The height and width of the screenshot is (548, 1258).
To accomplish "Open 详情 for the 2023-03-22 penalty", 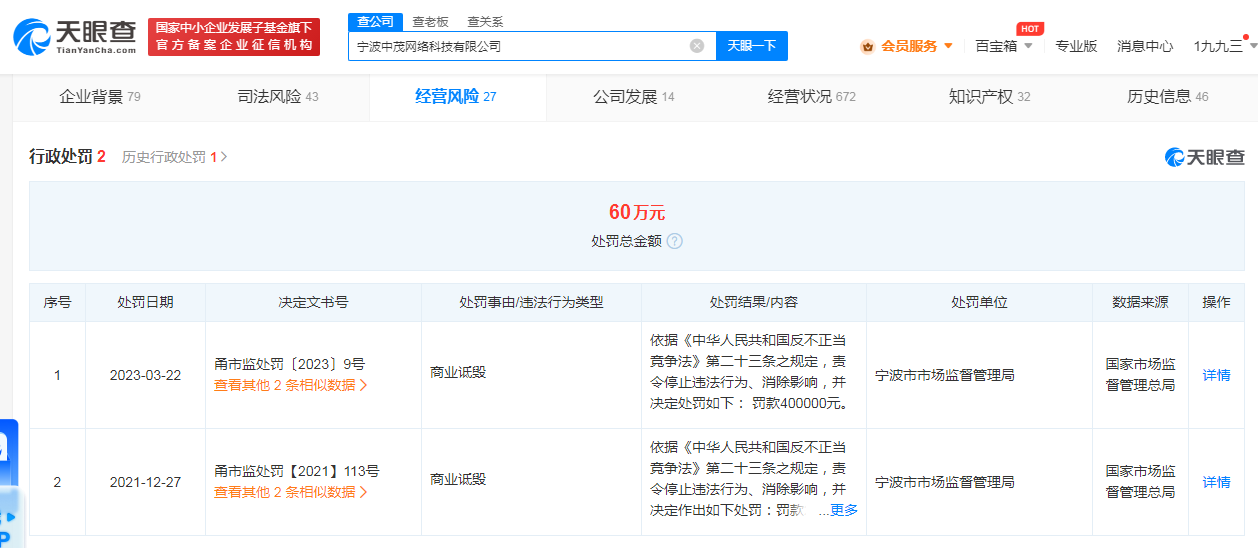I will point(1216,375).
